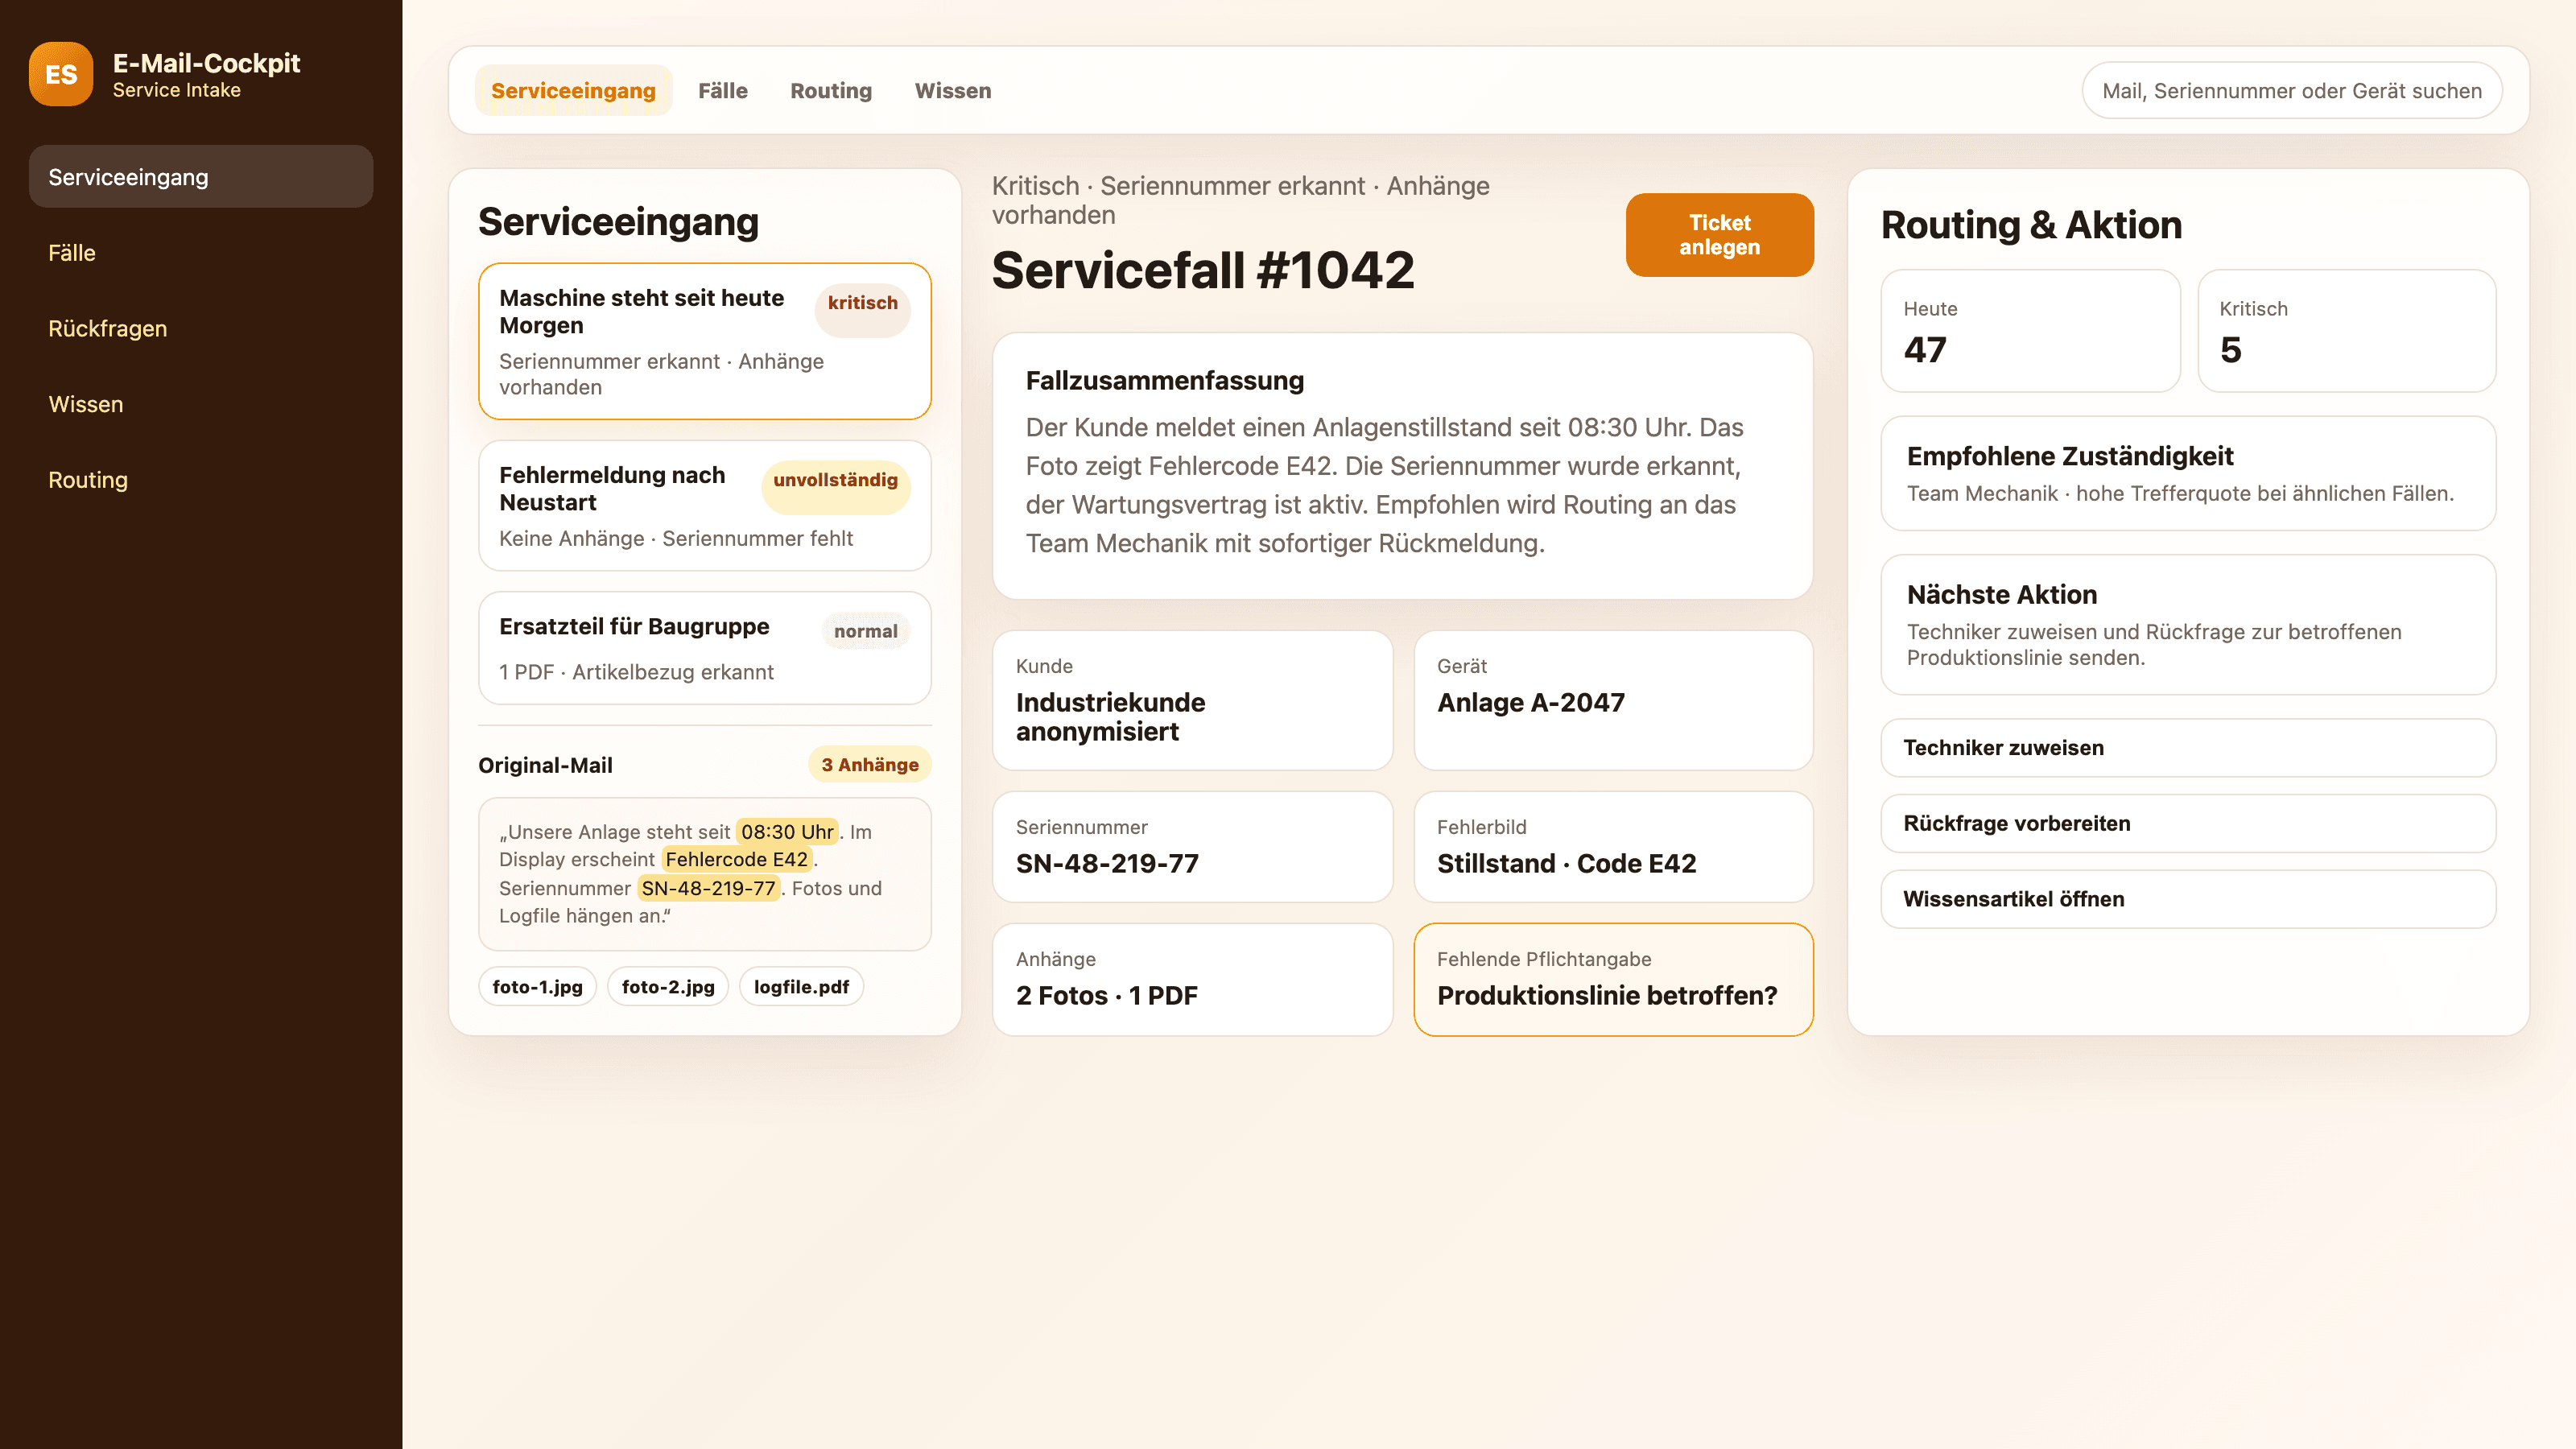The height and width of the screenshot is (1449, 2576).
Task: Select the Anhänge card '2 Fotos · 1 PDF'
Action: coord(1192,980)
